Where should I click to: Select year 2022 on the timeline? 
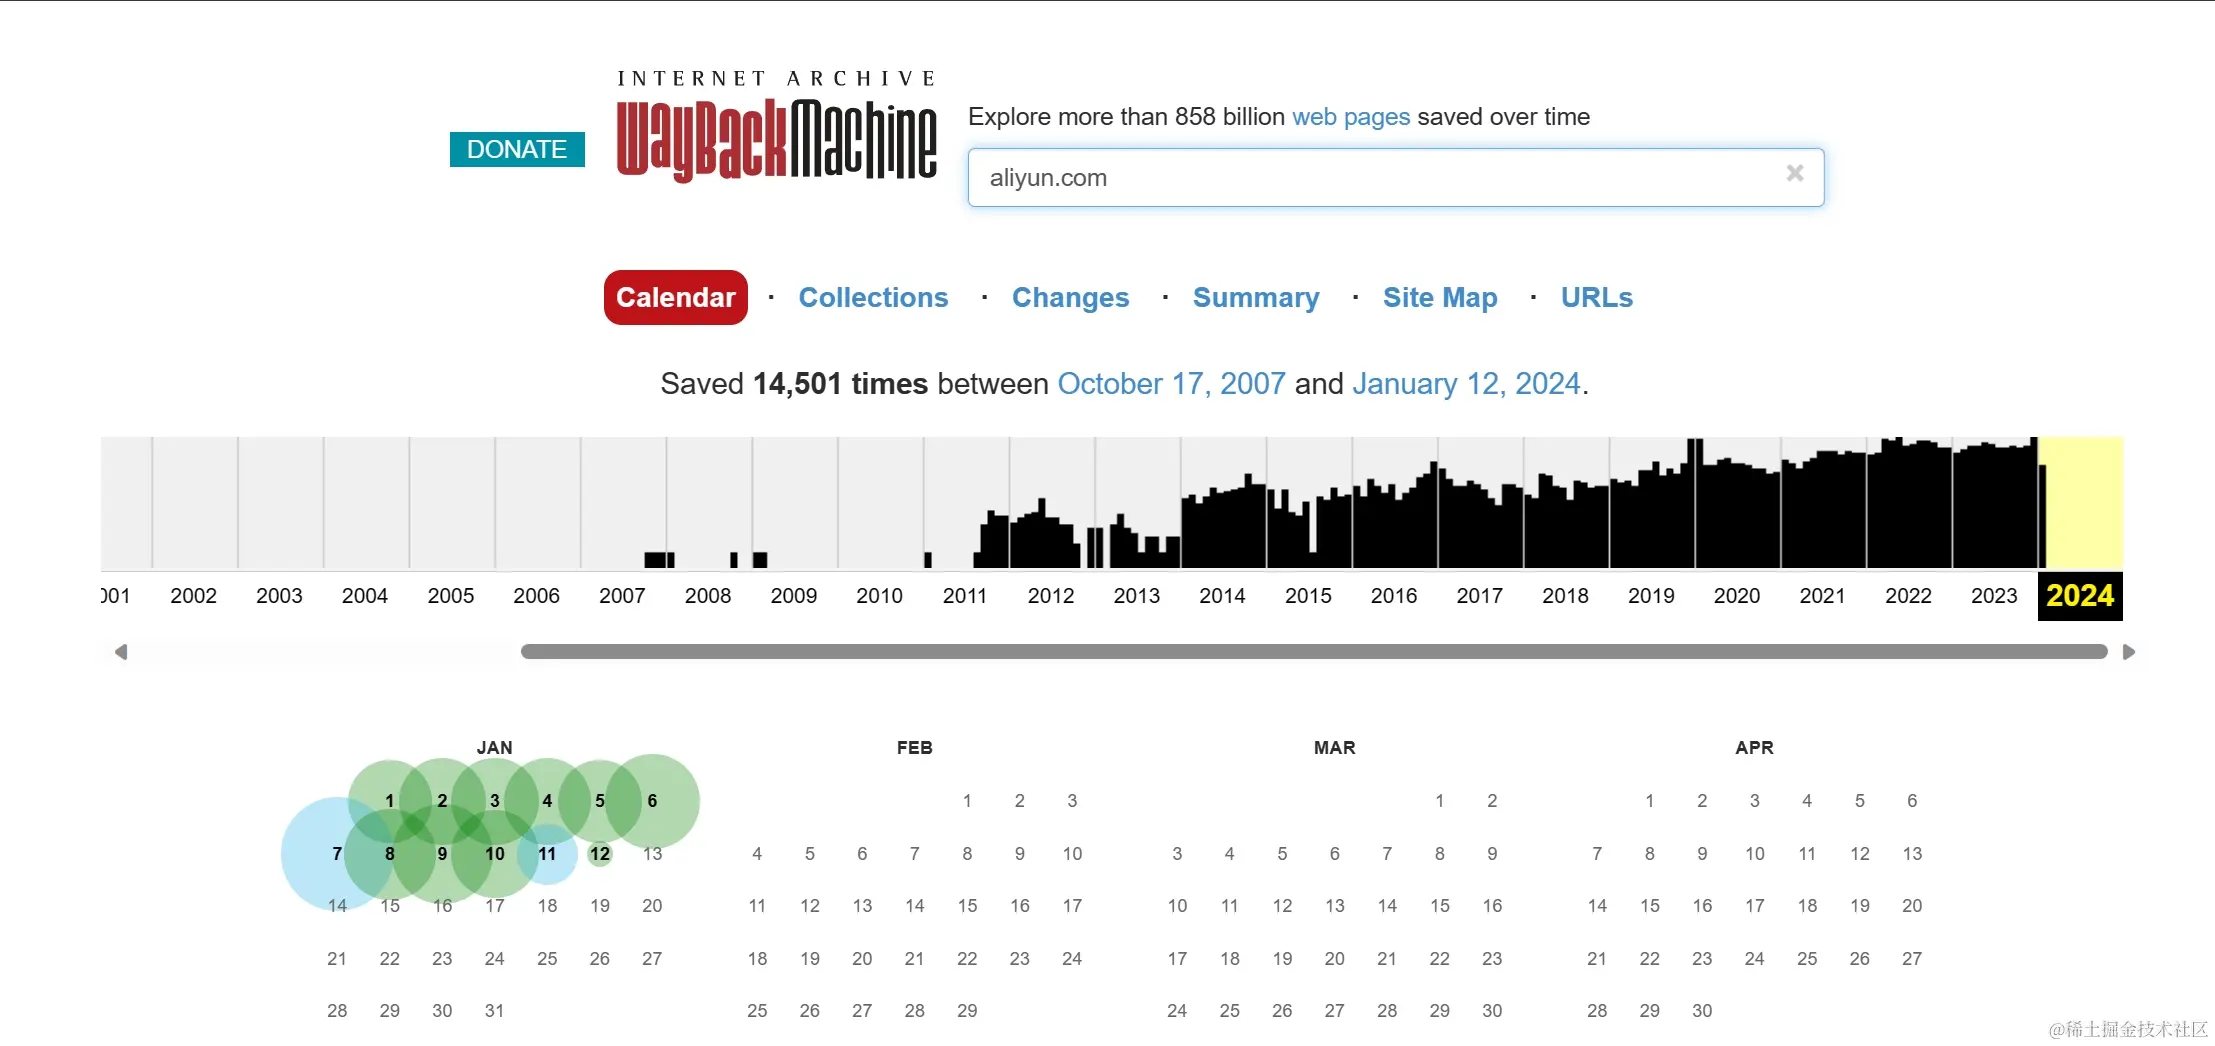[x=1908, y=596]
